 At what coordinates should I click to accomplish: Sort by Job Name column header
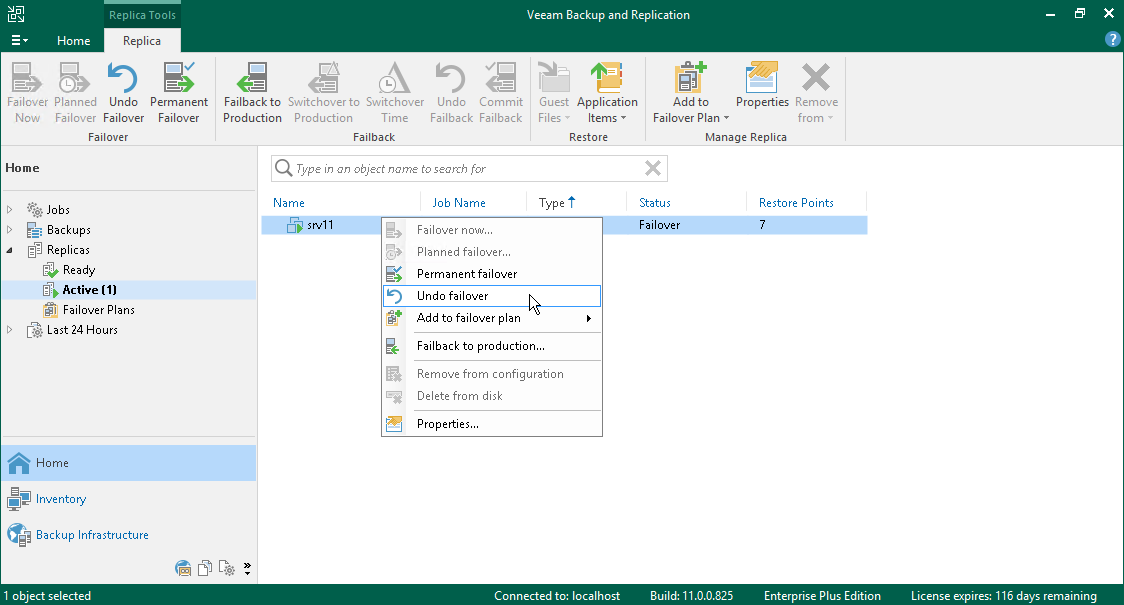click(459, 203)
